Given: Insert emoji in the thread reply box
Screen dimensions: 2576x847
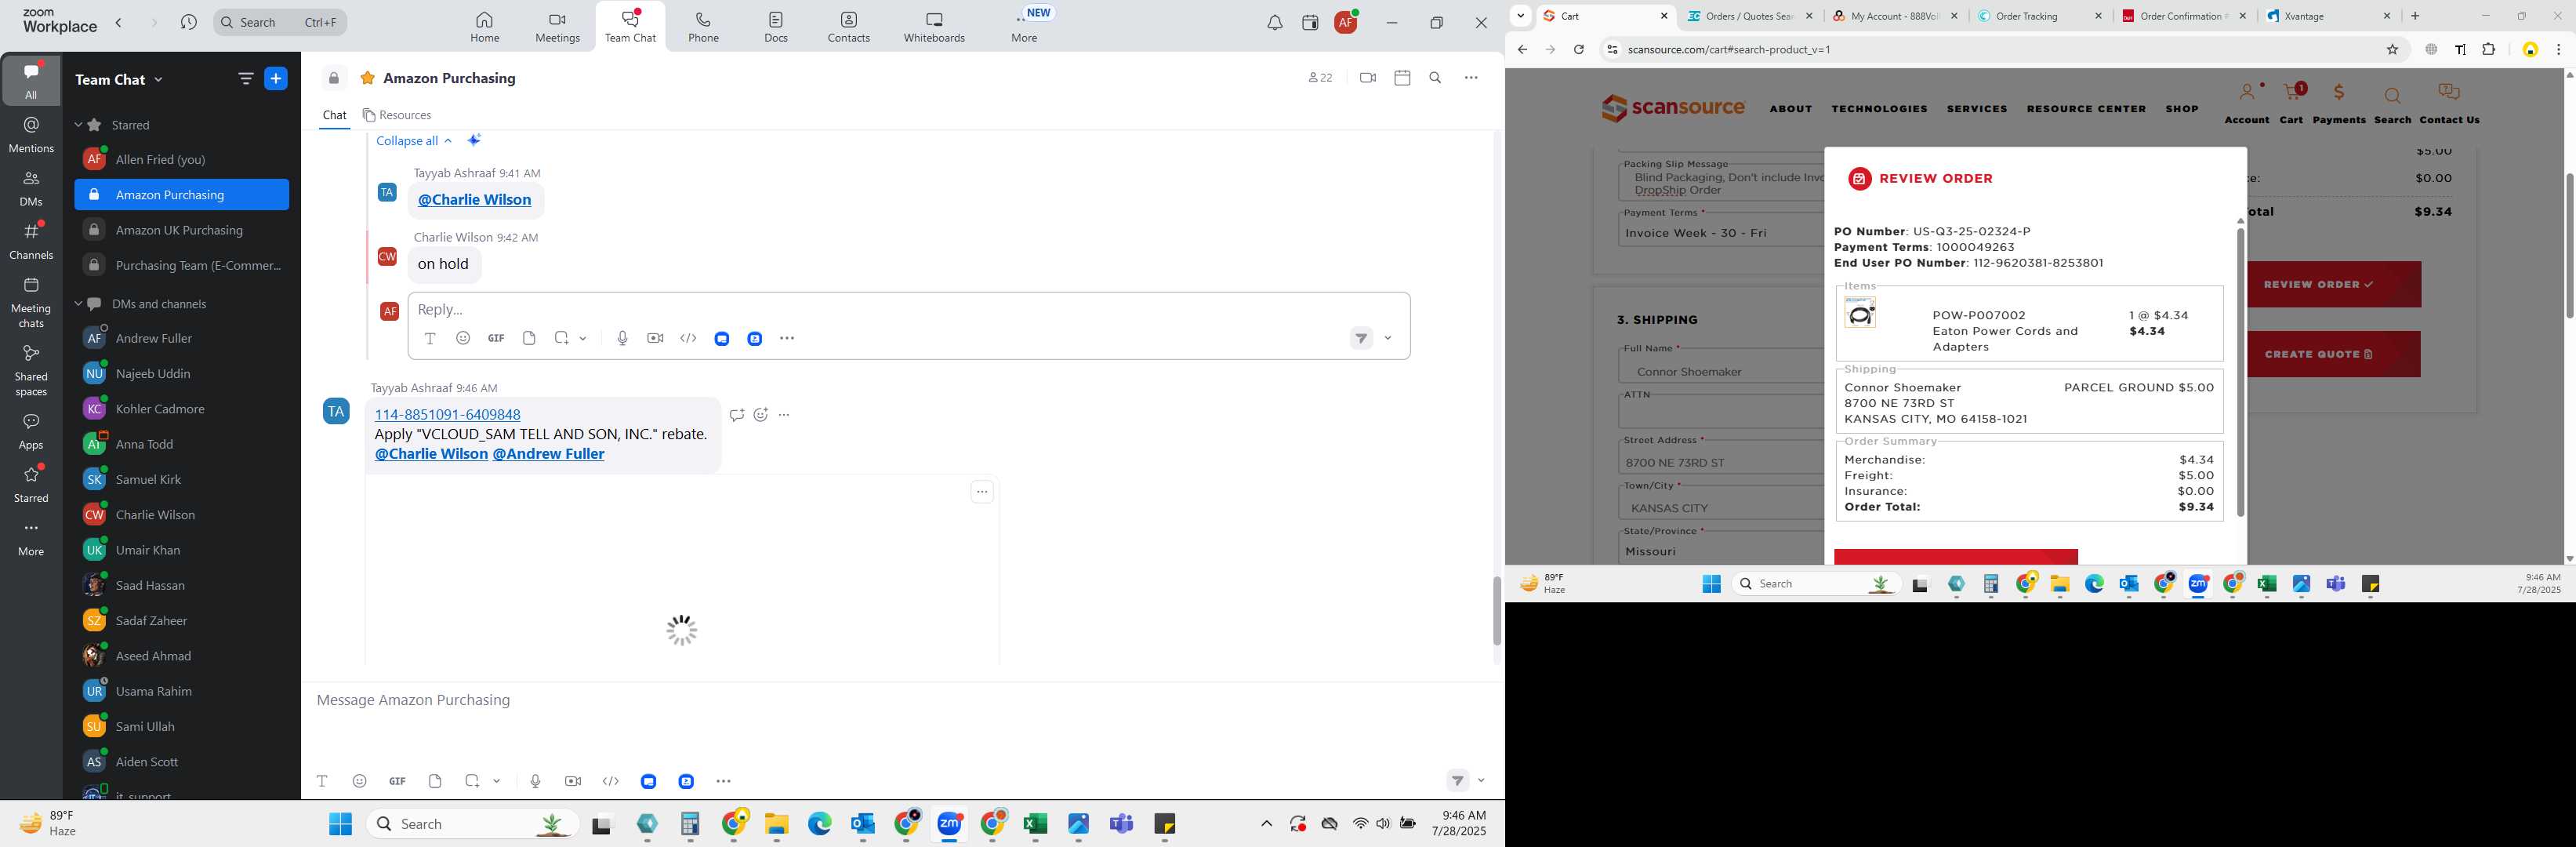Looking at the screenshot, I should (463, 338).
